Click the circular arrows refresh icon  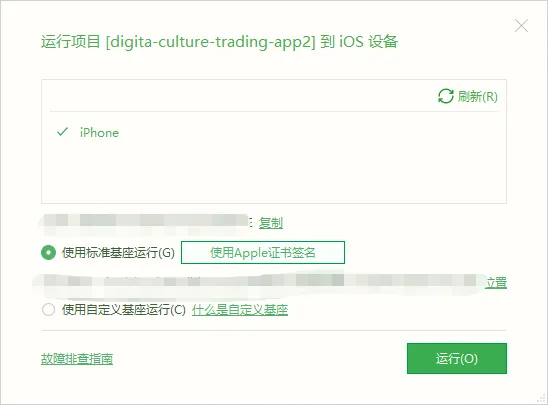[x=446, y=96]
